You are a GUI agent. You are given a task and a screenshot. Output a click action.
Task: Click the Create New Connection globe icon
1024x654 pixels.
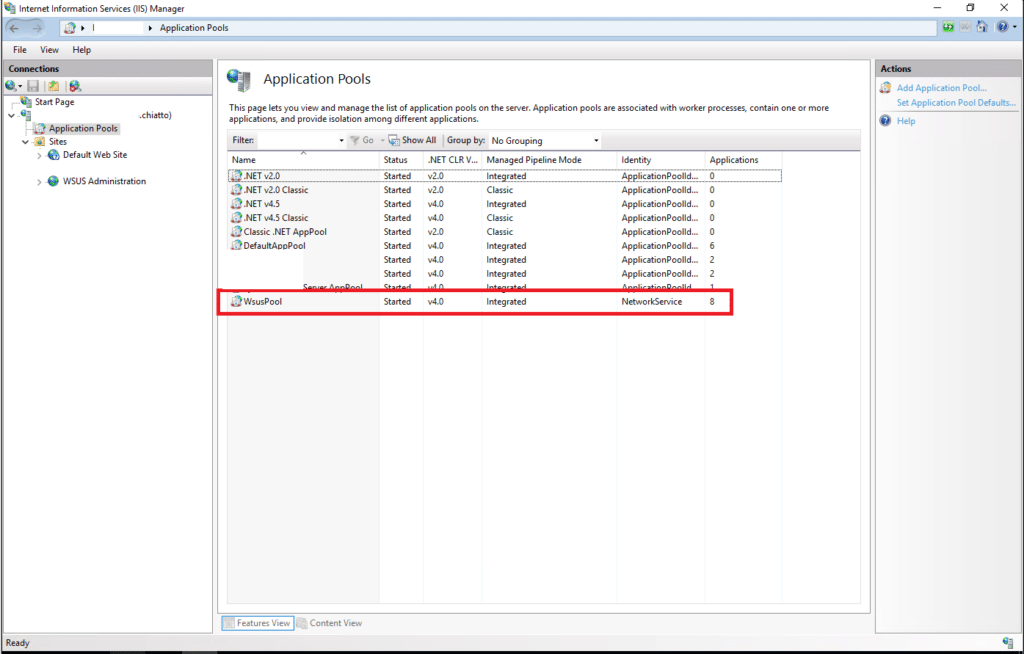point(10,86)
